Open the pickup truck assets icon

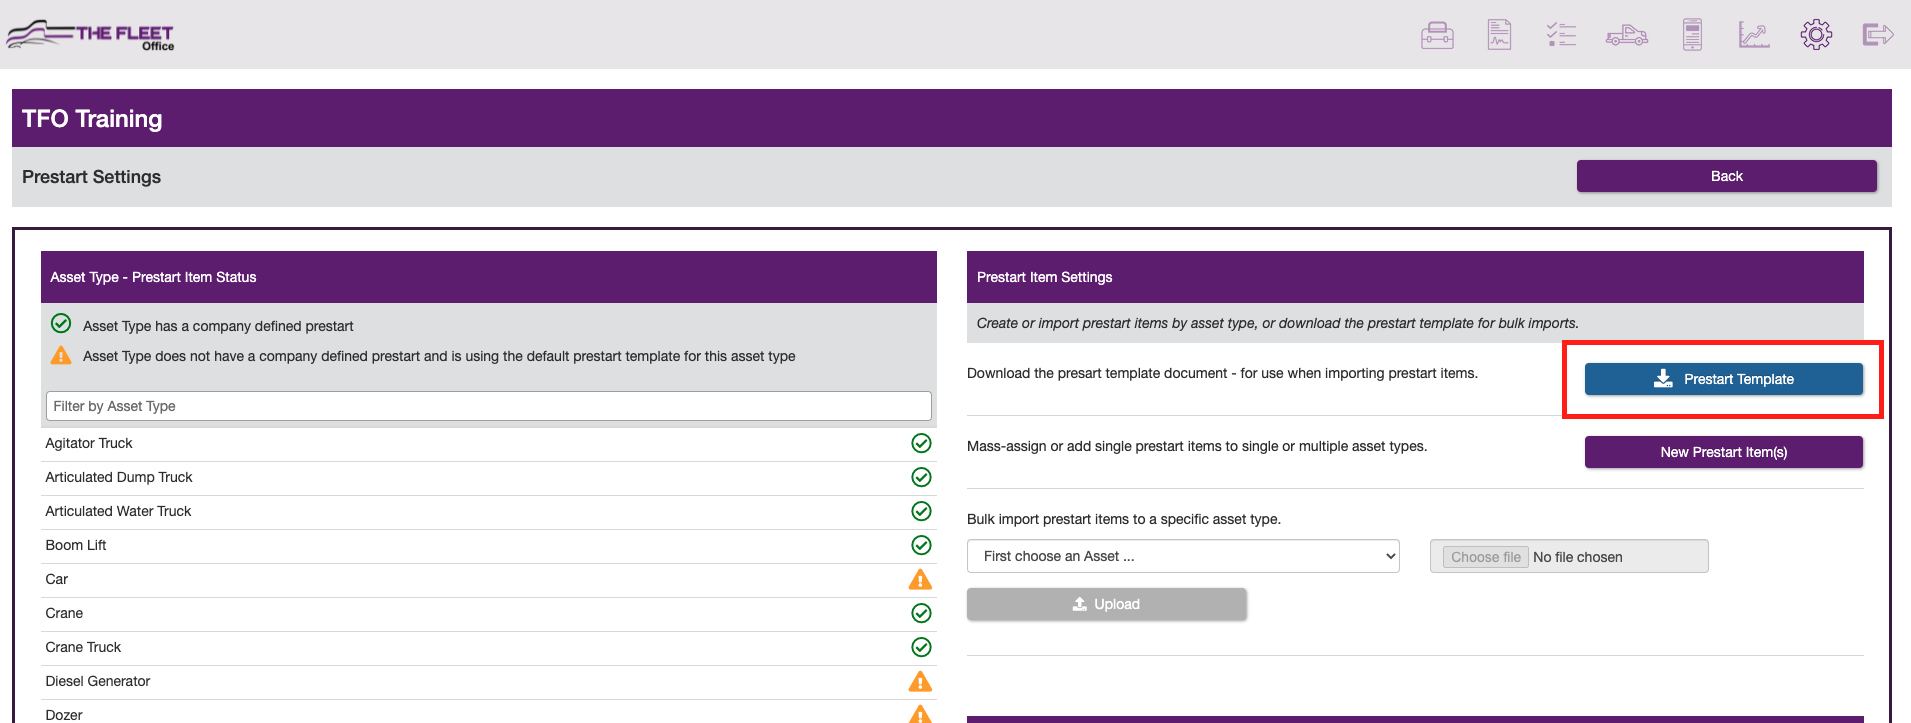point(1627,35)
